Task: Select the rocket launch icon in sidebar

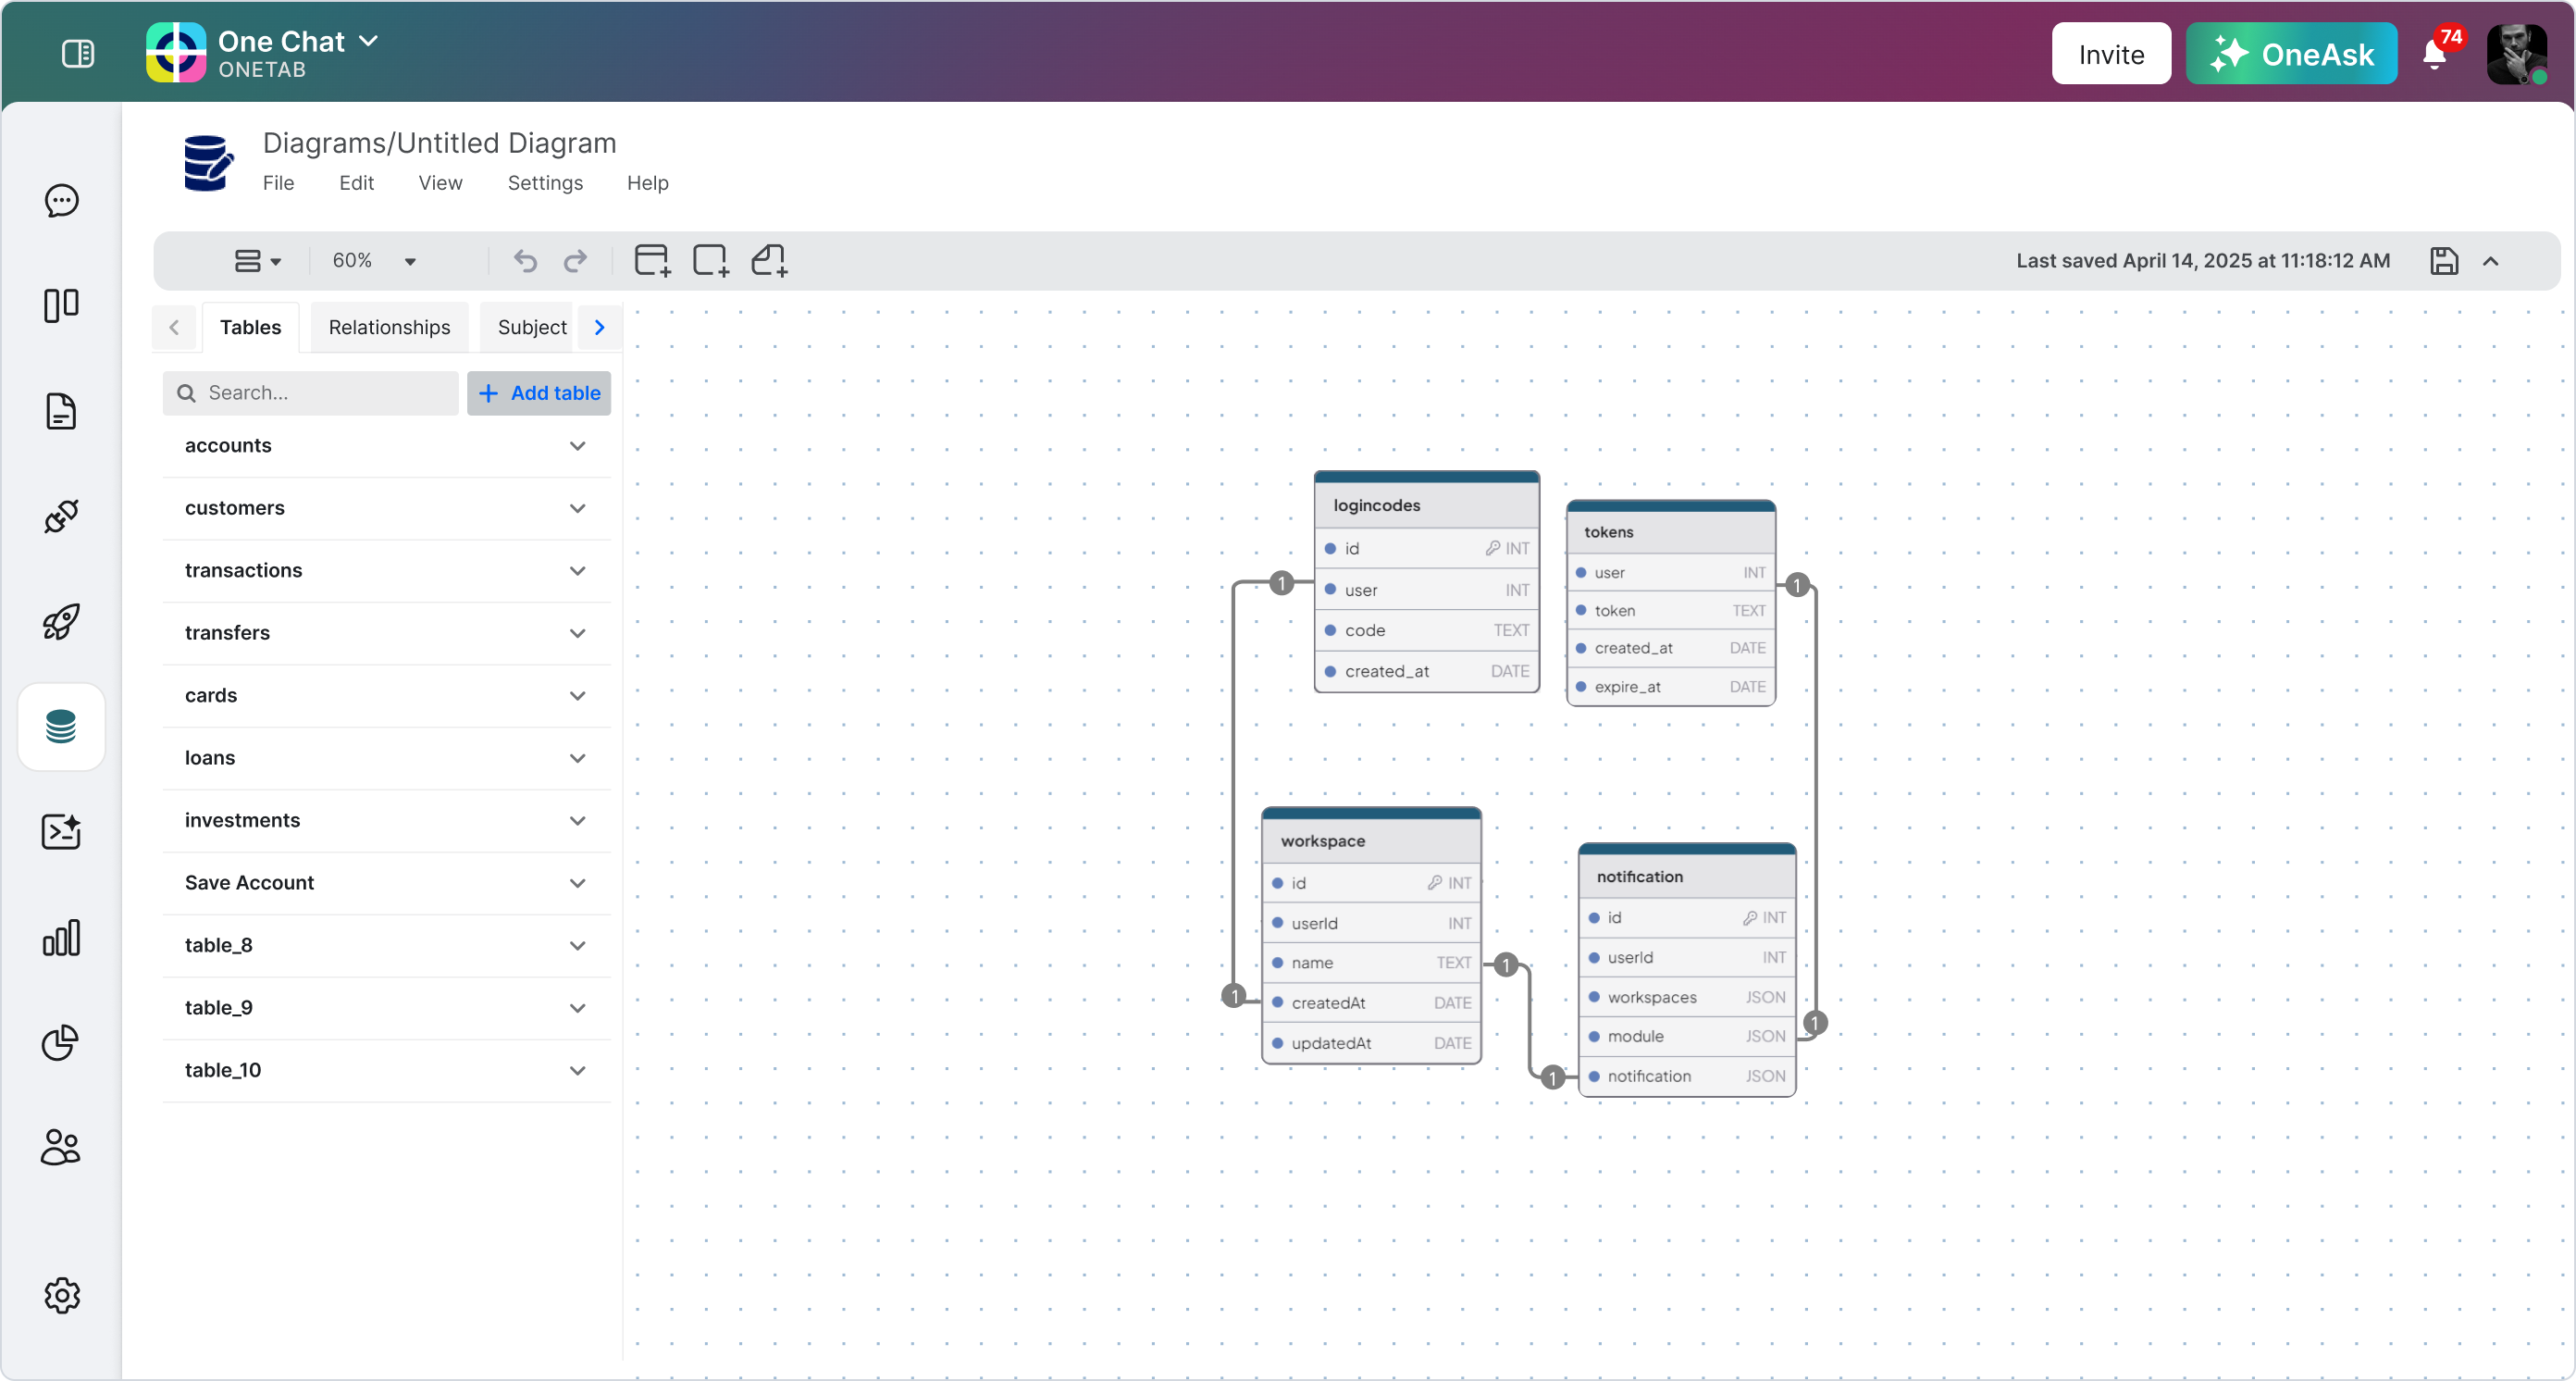Action: pyautogui.click(x=61, y=621)
